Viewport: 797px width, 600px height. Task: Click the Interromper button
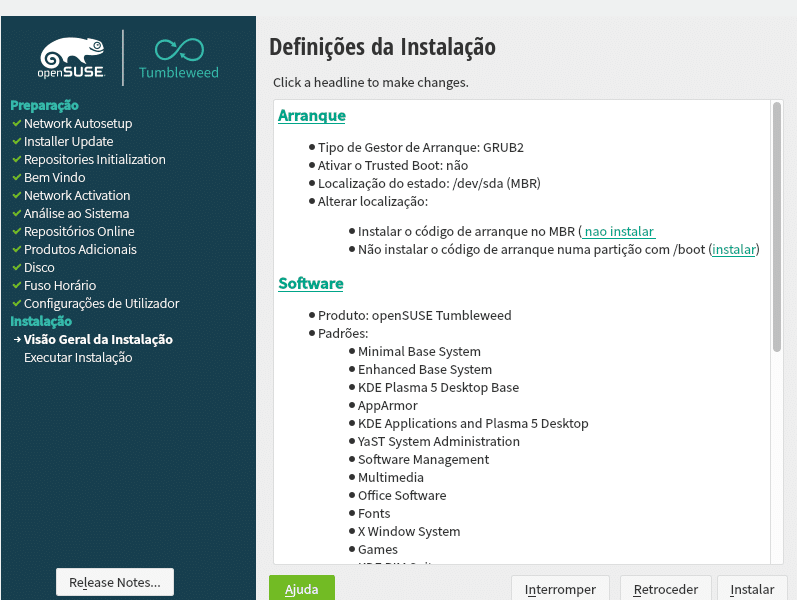point(560,589)
